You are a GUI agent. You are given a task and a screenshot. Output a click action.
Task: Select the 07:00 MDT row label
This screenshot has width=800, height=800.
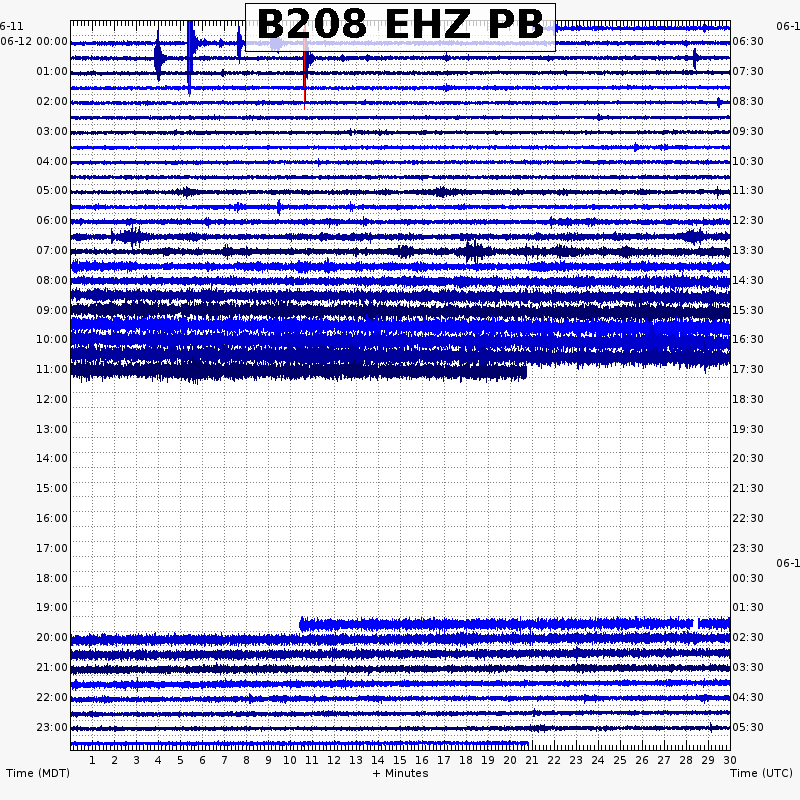click(52, 251)
